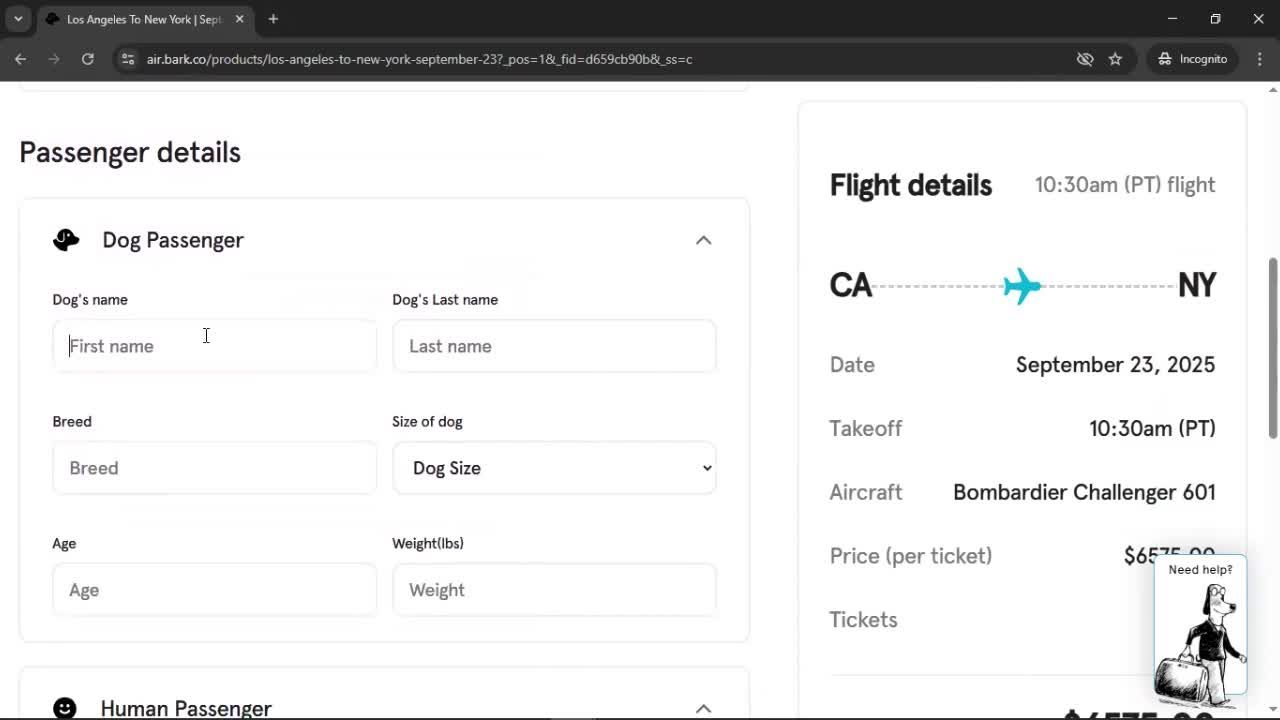Screen dimensions: 1280x720
Task: Click the Breed input field
Action: pos(214,468)
